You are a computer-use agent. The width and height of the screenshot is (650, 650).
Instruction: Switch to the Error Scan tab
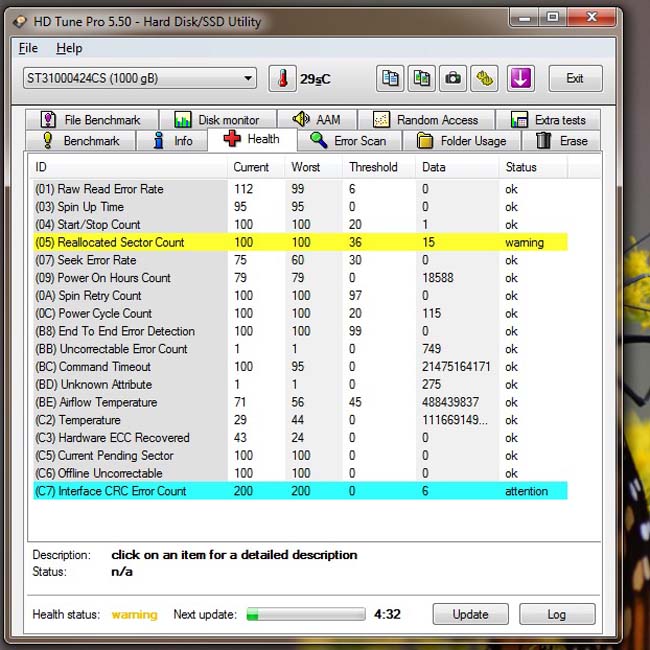coord(349,141)
